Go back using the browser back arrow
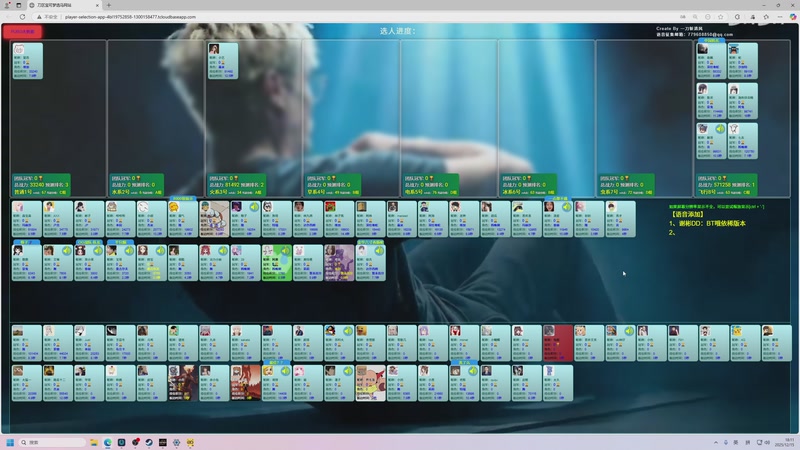 tap(9, 17)
